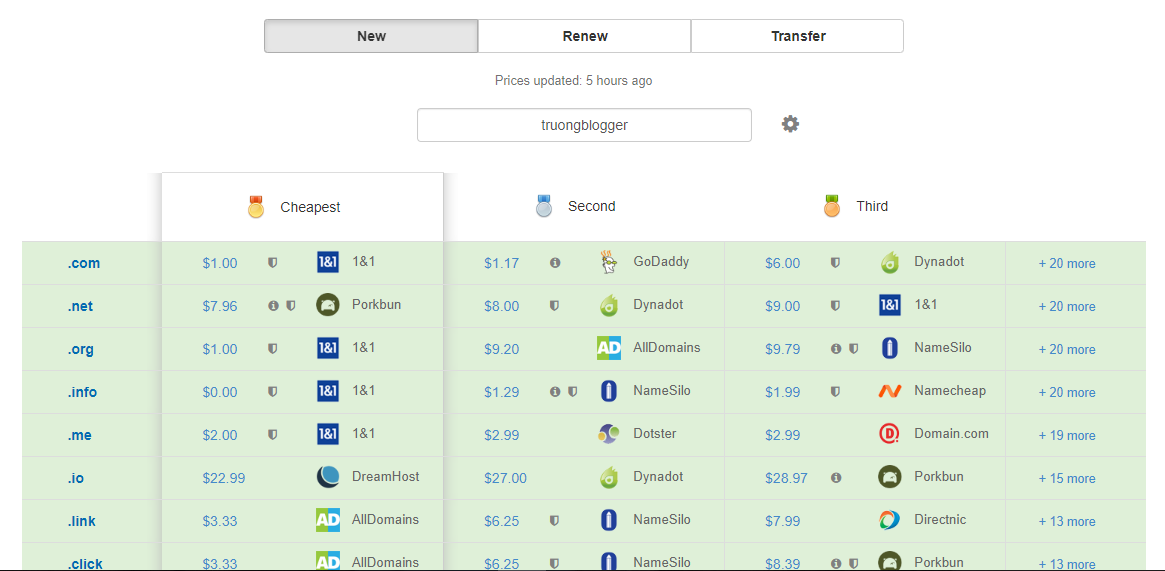Expand + 19 more for .me
Screen dimensions: 1165x571
pos(1067,436)
